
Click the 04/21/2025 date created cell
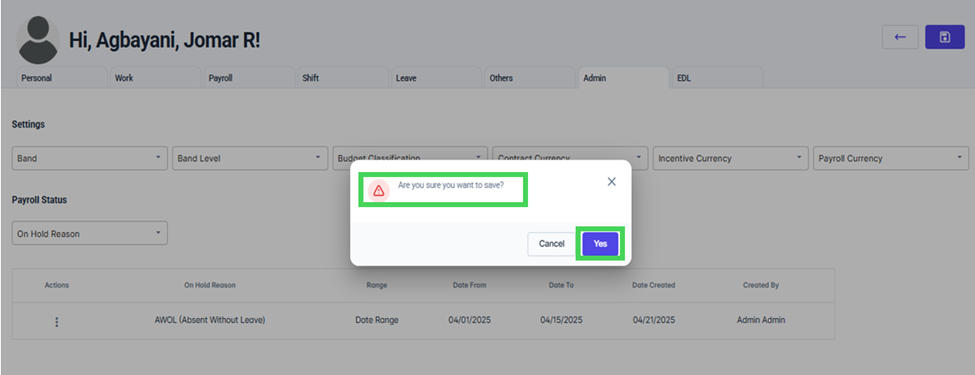pos(654,320)
